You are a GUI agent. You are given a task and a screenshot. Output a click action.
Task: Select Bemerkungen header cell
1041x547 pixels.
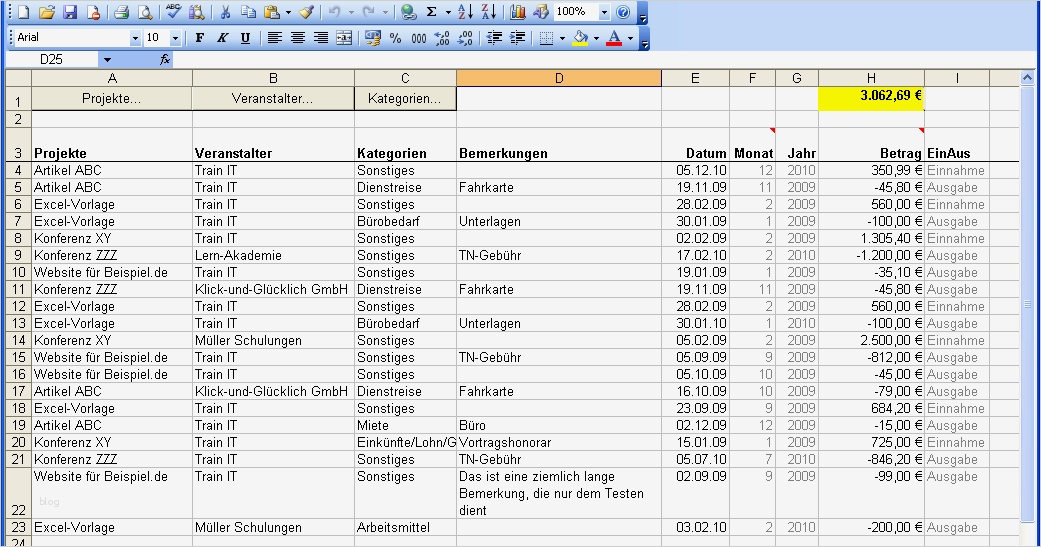coord(559,145)
